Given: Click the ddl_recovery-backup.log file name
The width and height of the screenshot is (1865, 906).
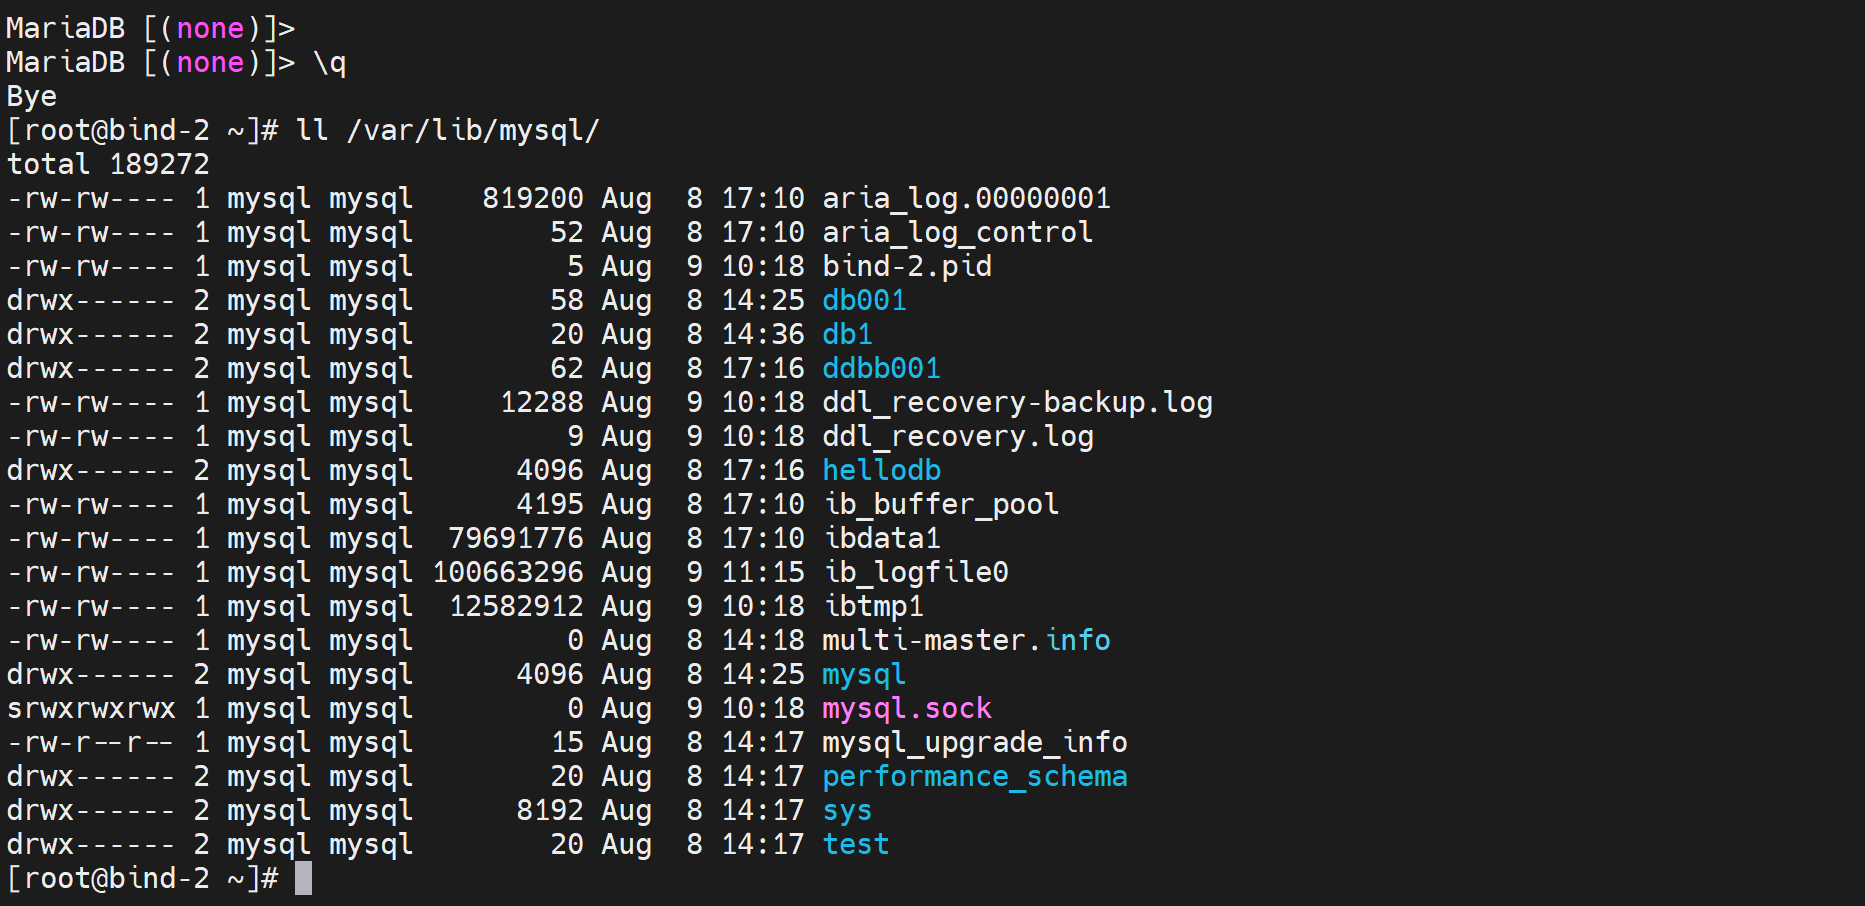Looking at the screenshot, I should 1017,402.
